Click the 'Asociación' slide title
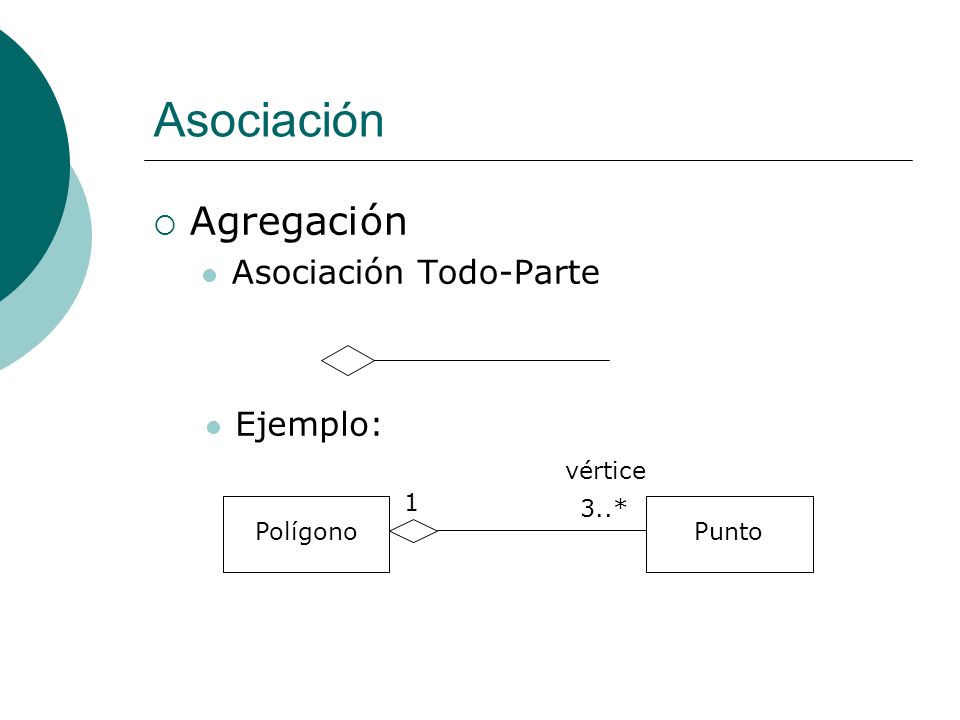This screenshot has height=720, width=960. pyautogui.click(x=268, y=120)
